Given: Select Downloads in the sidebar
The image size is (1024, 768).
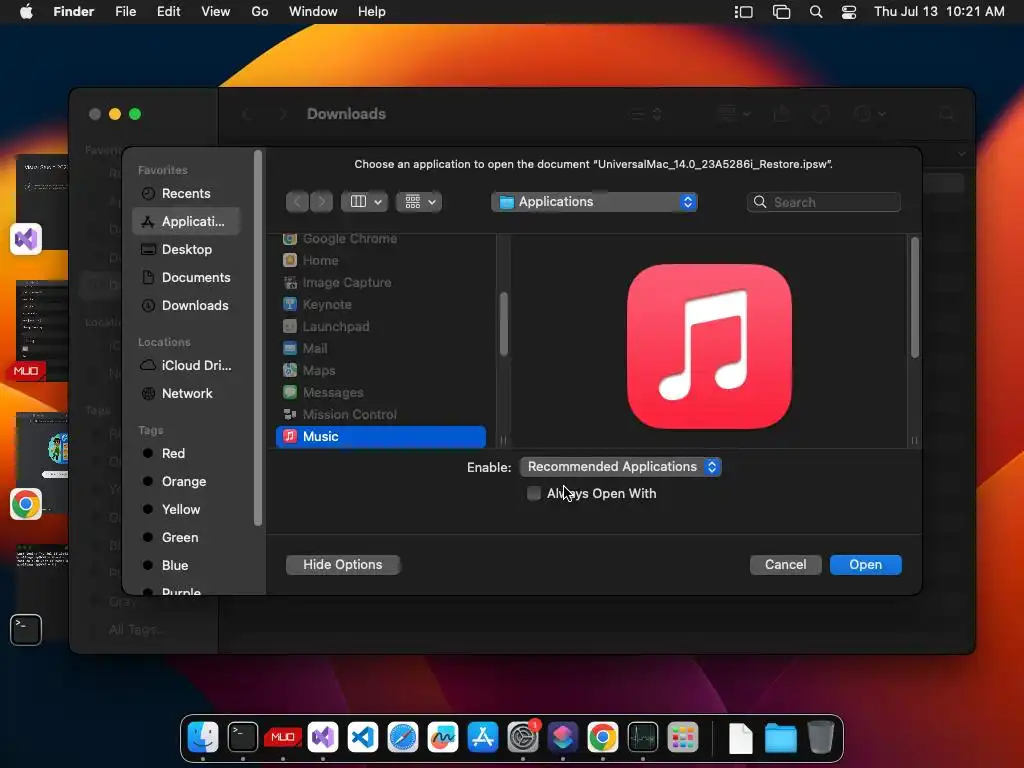Looking at the screenshot, I should (x=186, y=306).
